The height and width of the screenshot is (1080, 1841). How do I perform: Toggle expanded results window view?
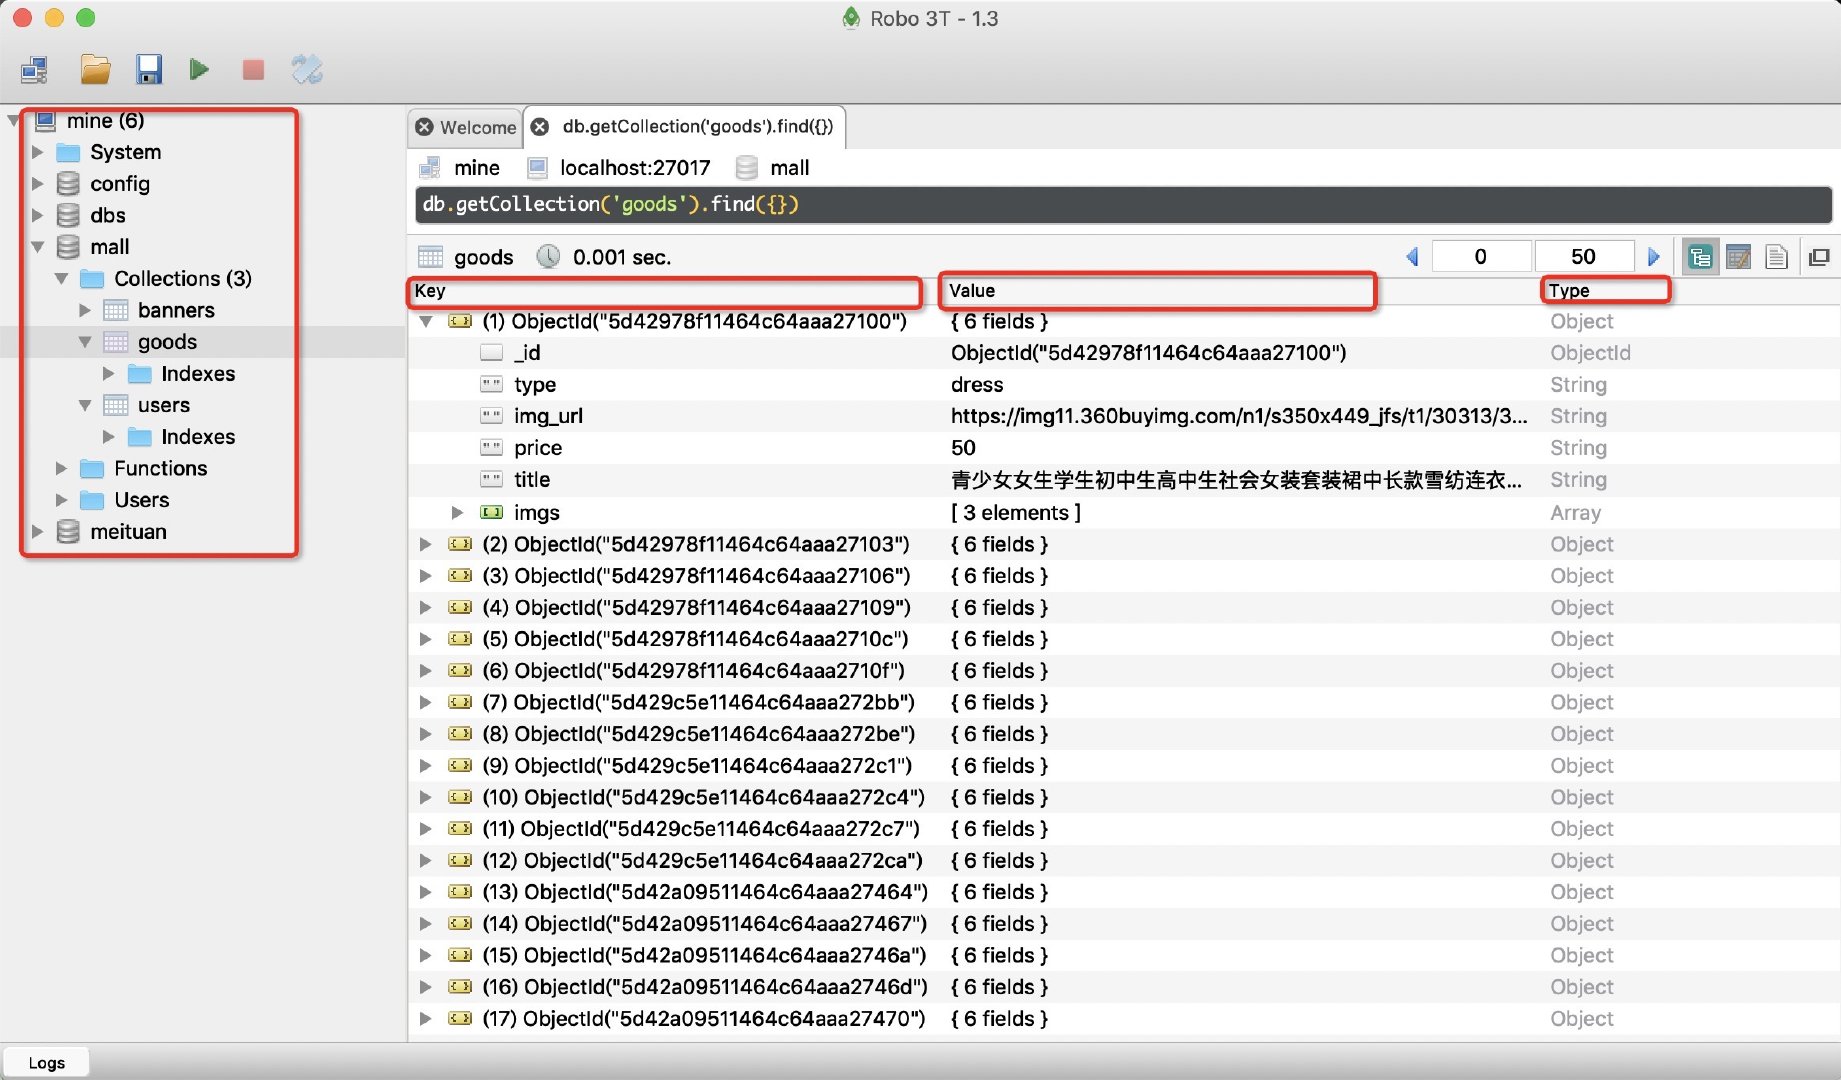(x=1820, y=256)
